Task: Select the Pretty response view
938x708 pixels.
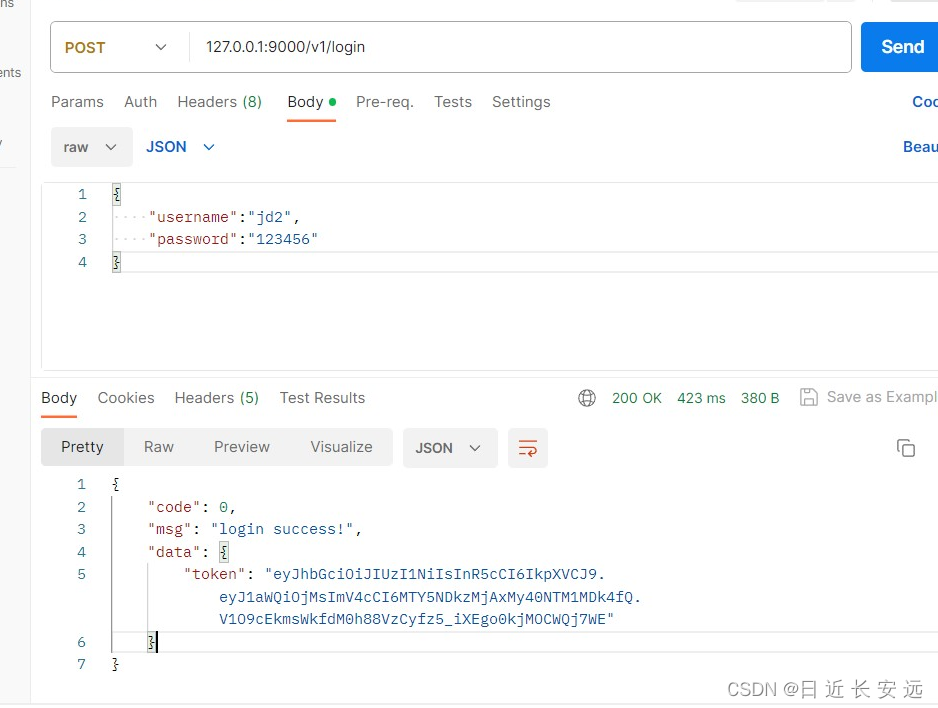Action: tap(83, 447)
